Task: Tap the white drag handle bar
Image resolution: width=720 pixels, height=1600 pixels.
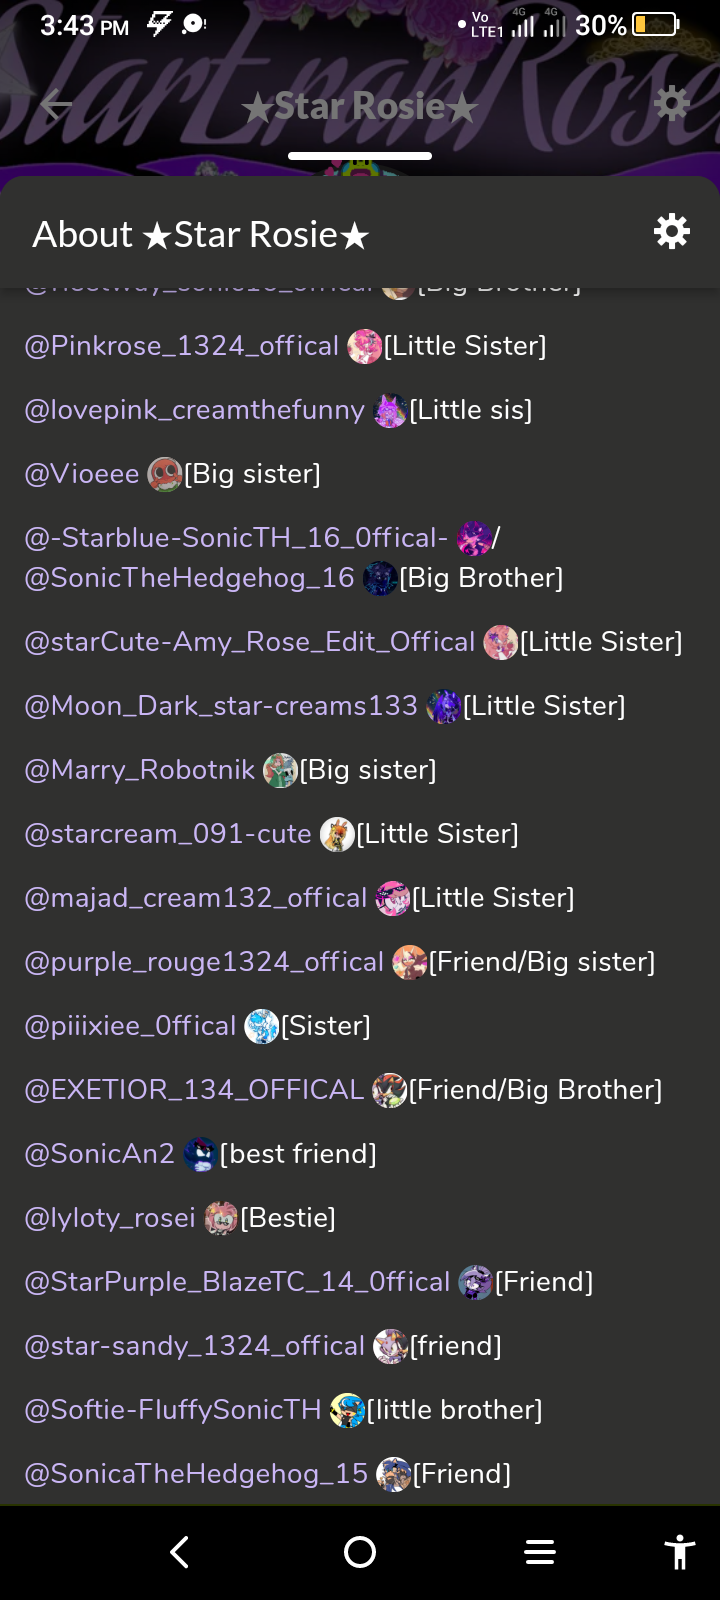Action: tap(360, 156)
